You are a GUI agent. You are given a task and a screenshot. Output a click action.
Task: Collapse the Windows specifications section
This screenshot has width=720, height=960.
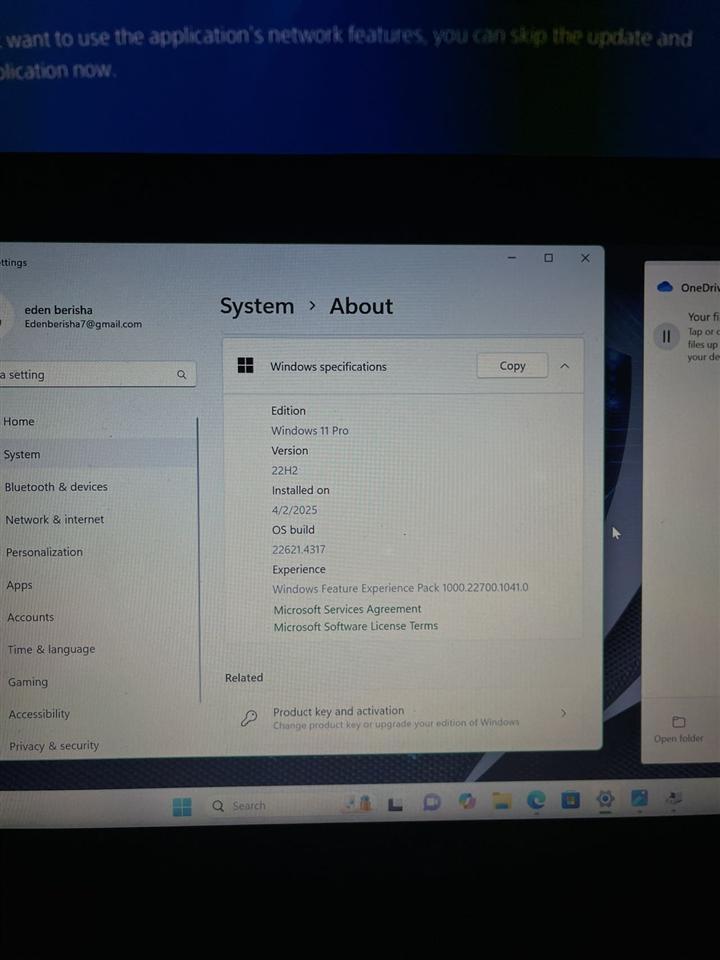click(564, 366)
